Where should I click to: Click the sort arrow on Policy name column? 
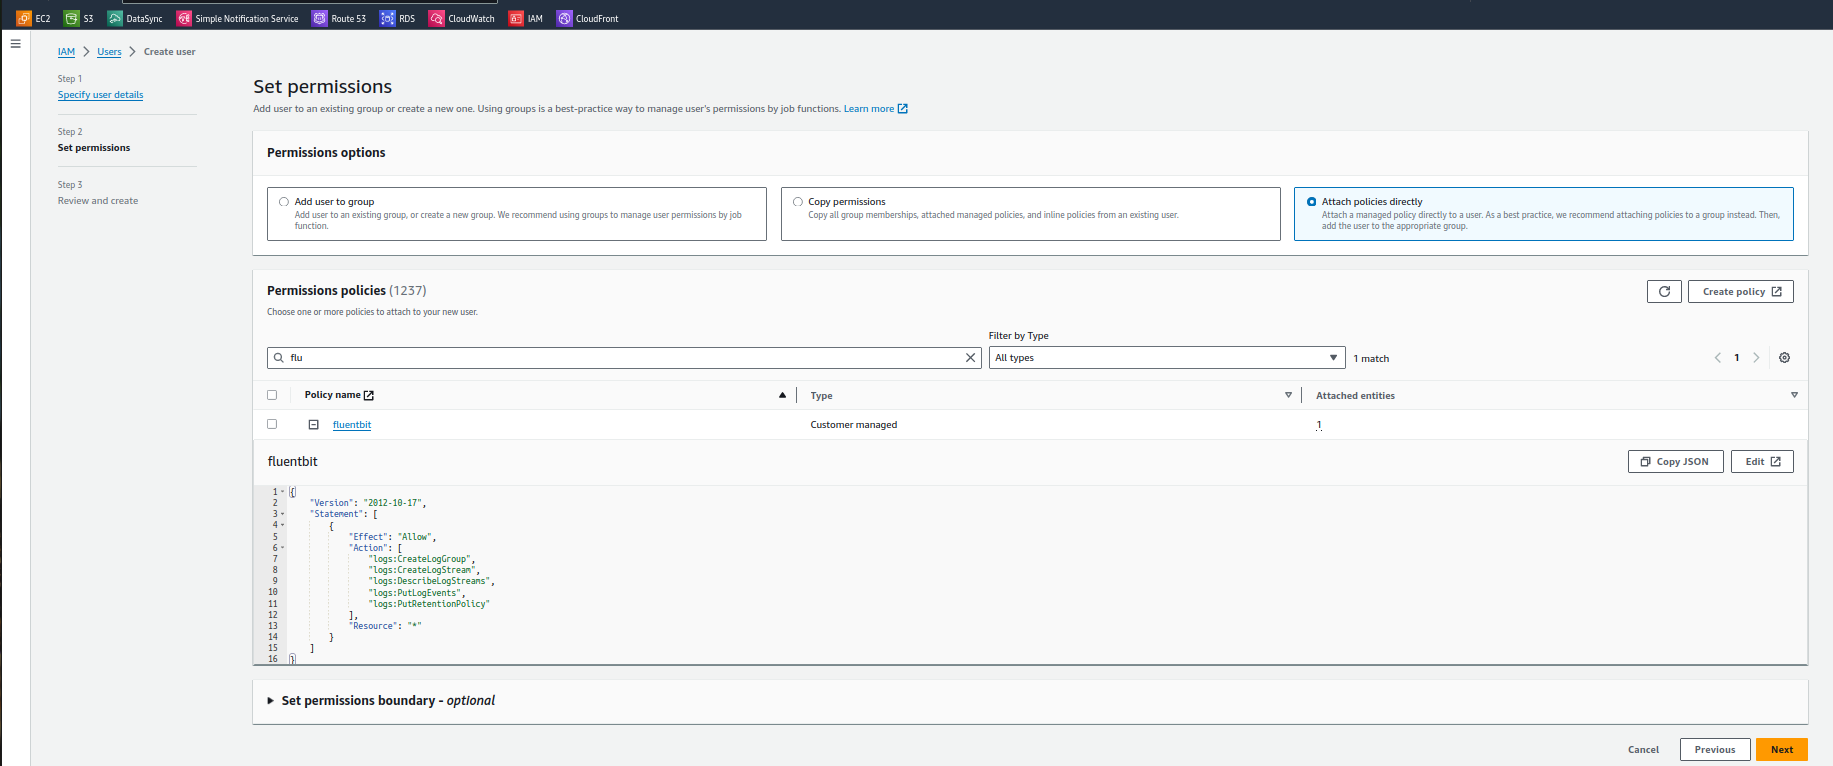pos(782,395)
